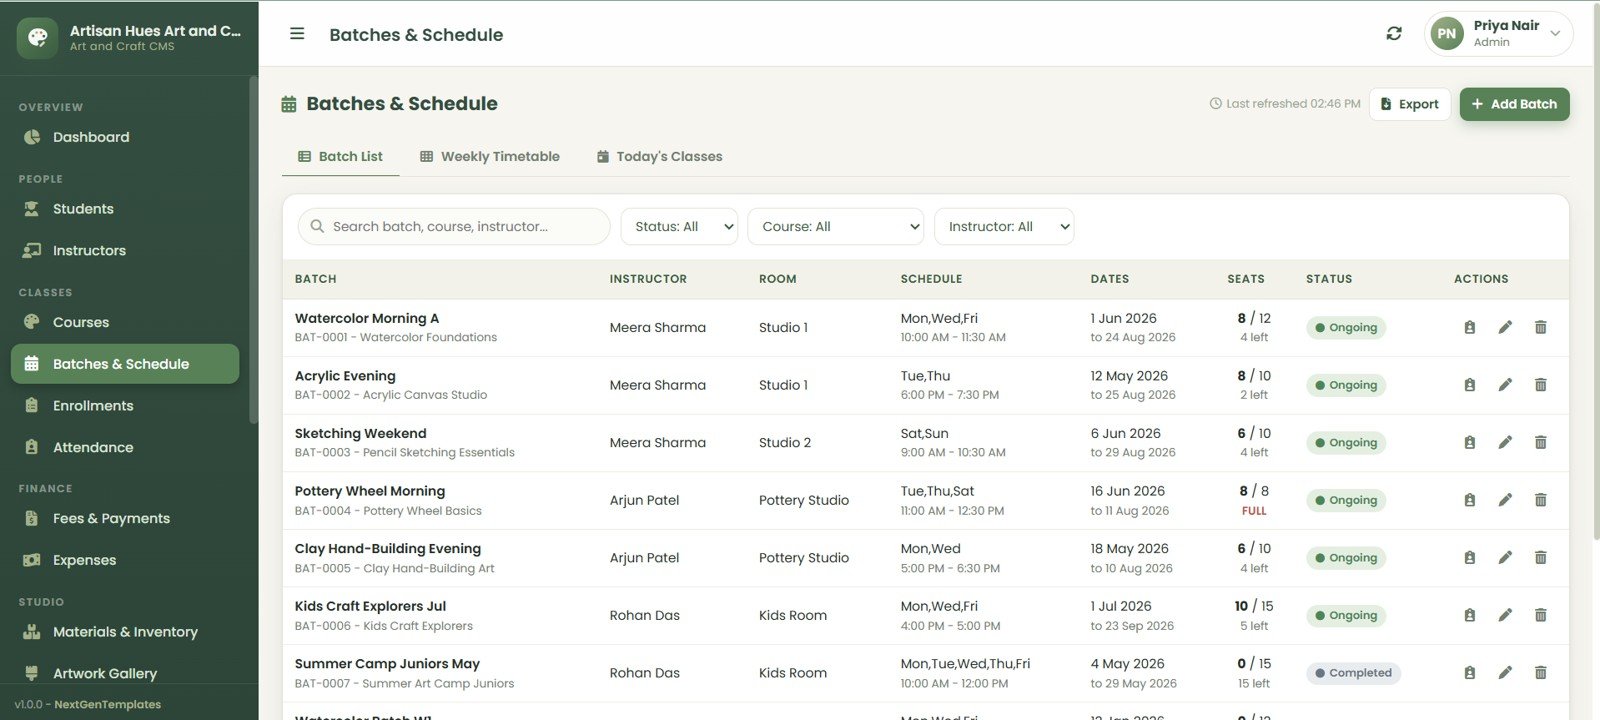Open attendance icon for Watercolor Morning A
The width and height of the screenshot is (1600, 720).
pyautogui.click(x=1469, y=327)
